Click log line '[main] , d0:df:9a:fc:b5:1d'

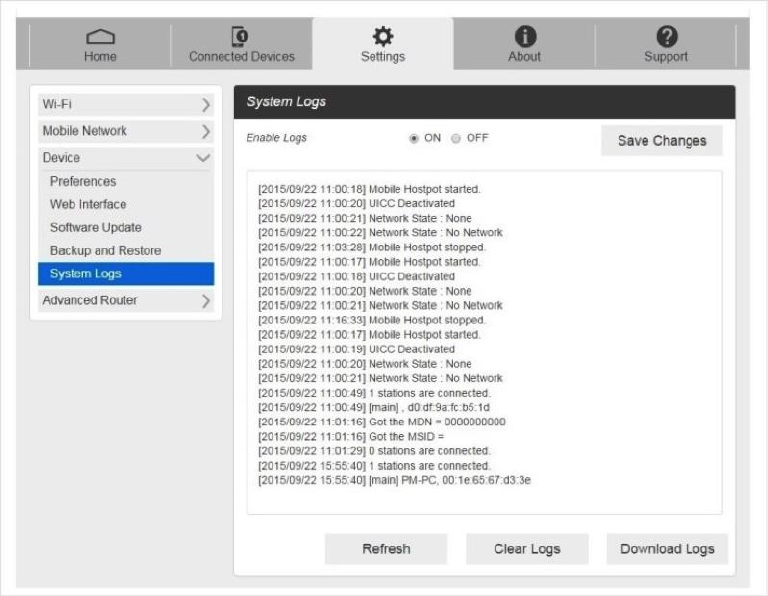tap(374, 407)
